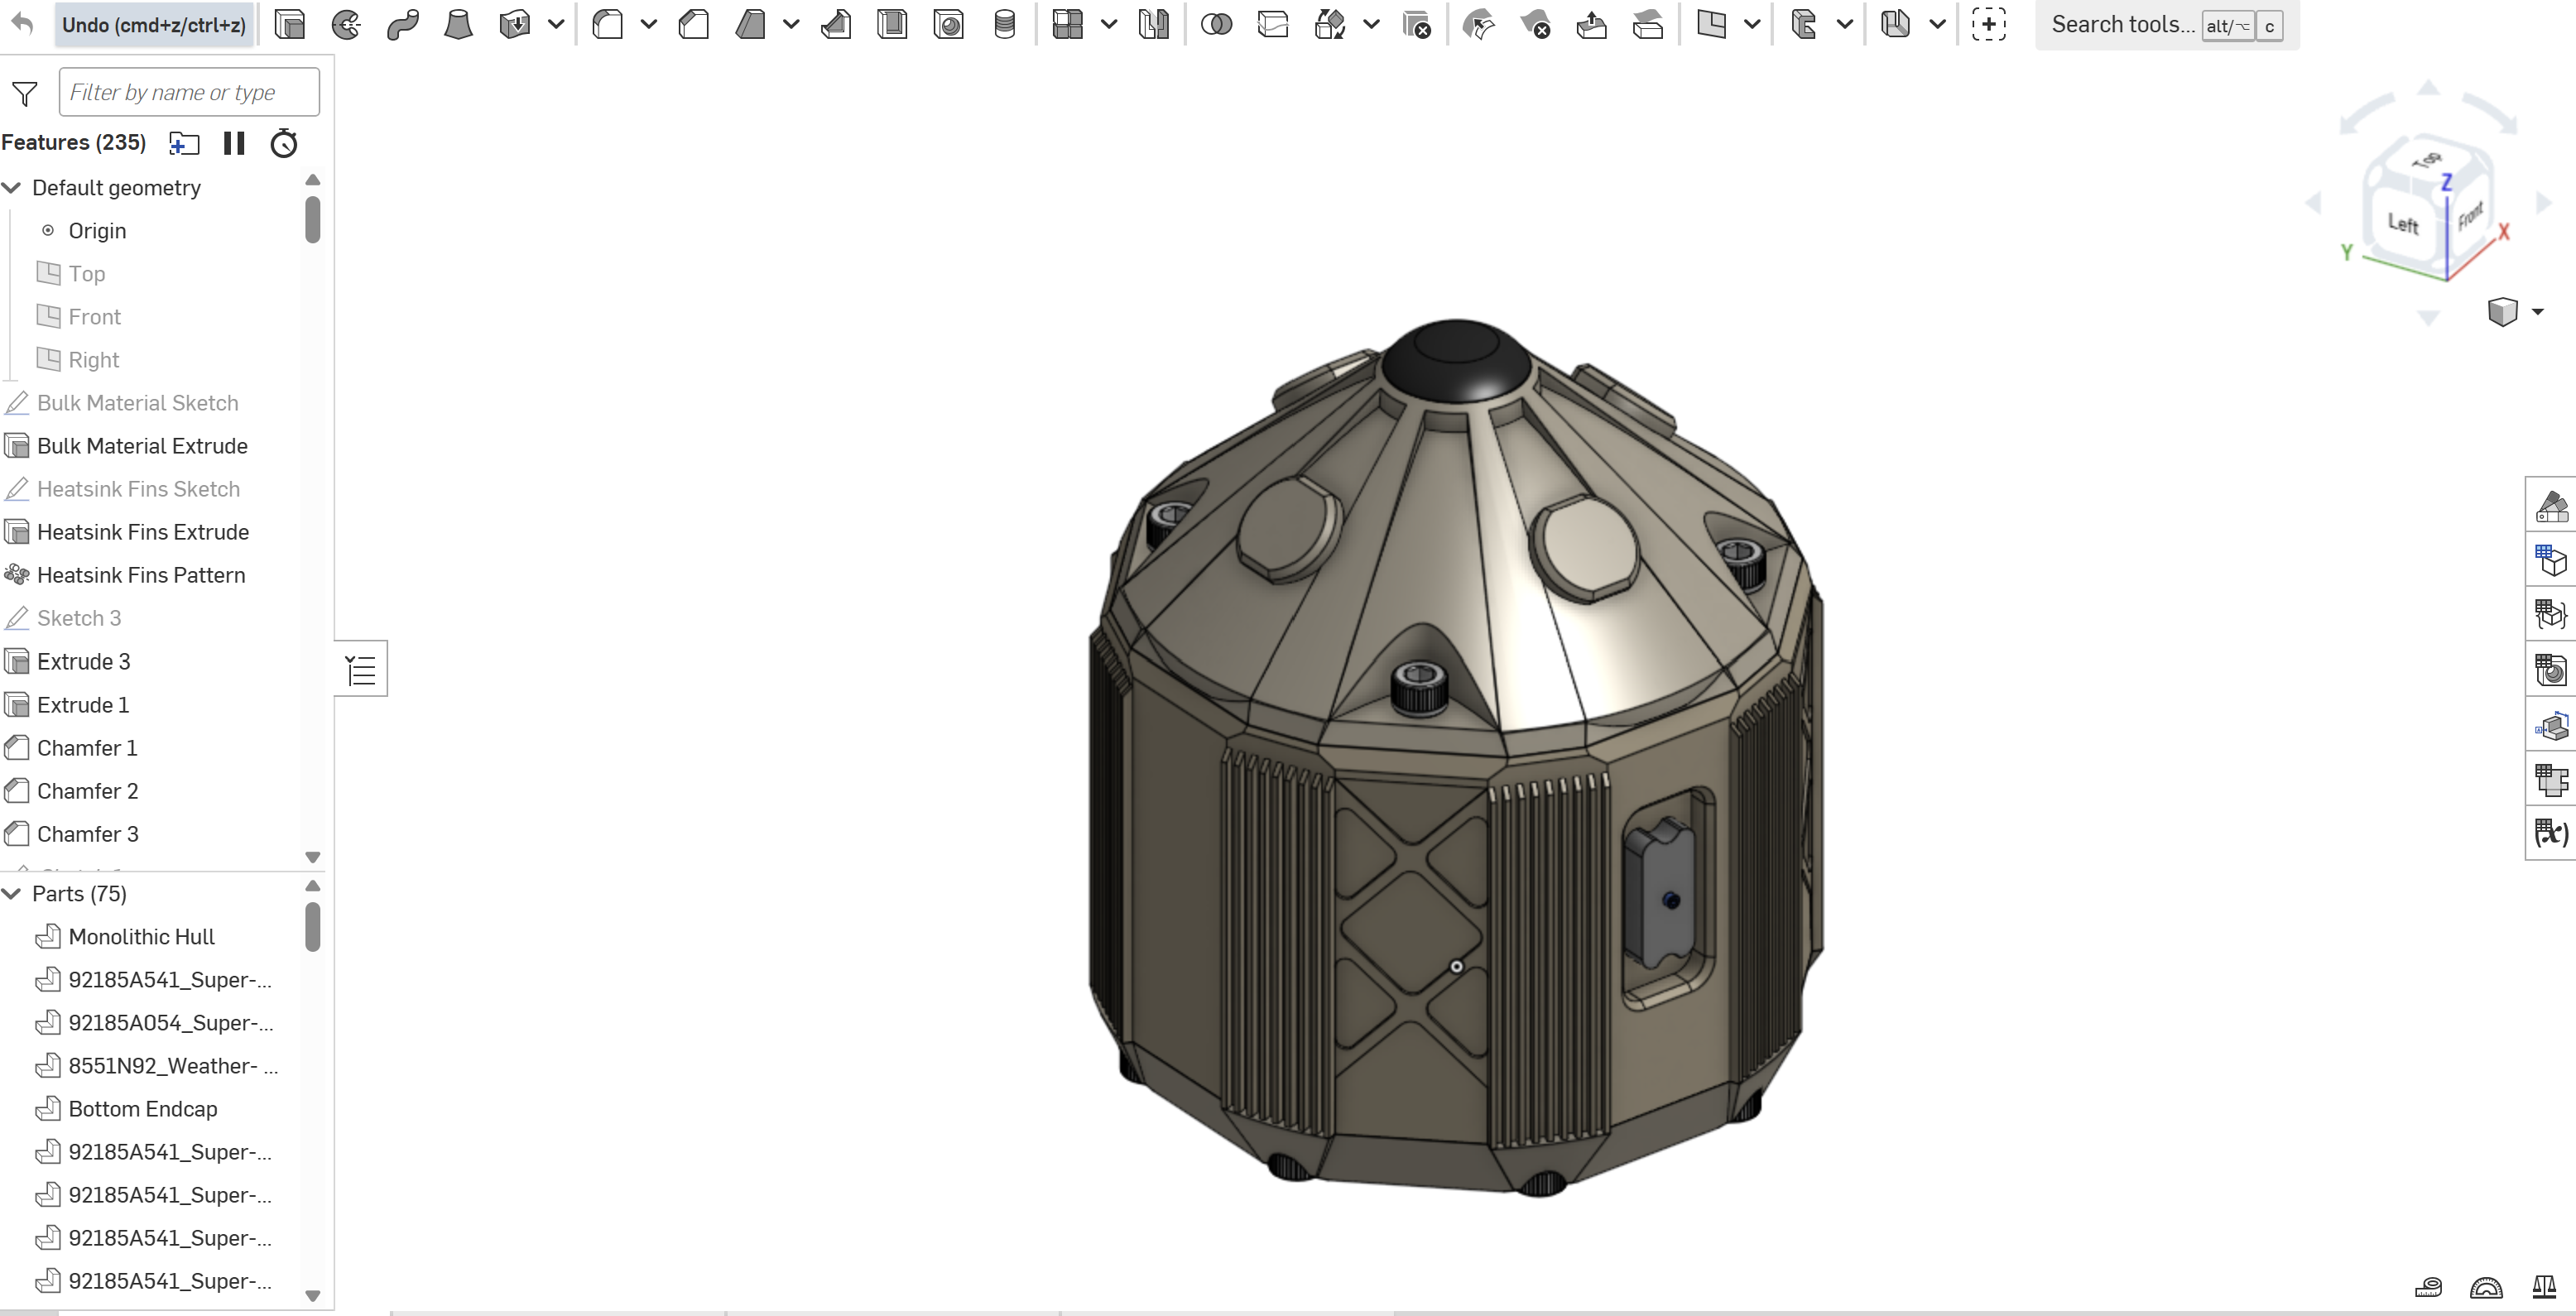Select the External thread tool

1004,24
